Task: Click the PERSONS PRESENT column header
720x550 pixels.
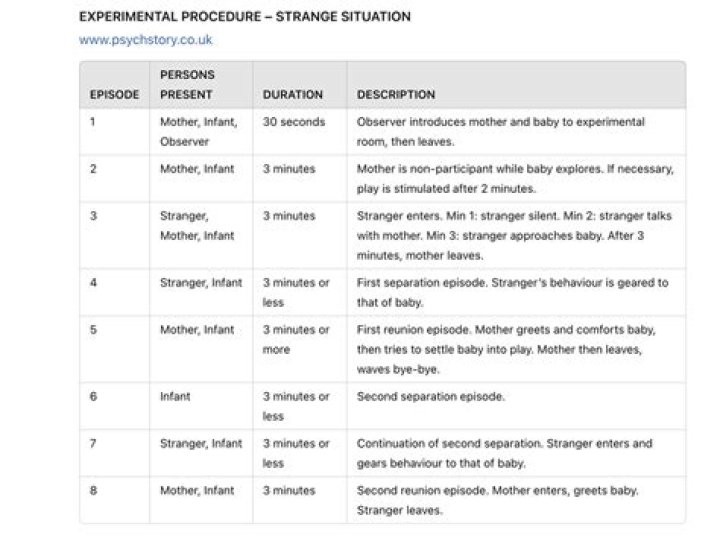Action: (187, 84)
